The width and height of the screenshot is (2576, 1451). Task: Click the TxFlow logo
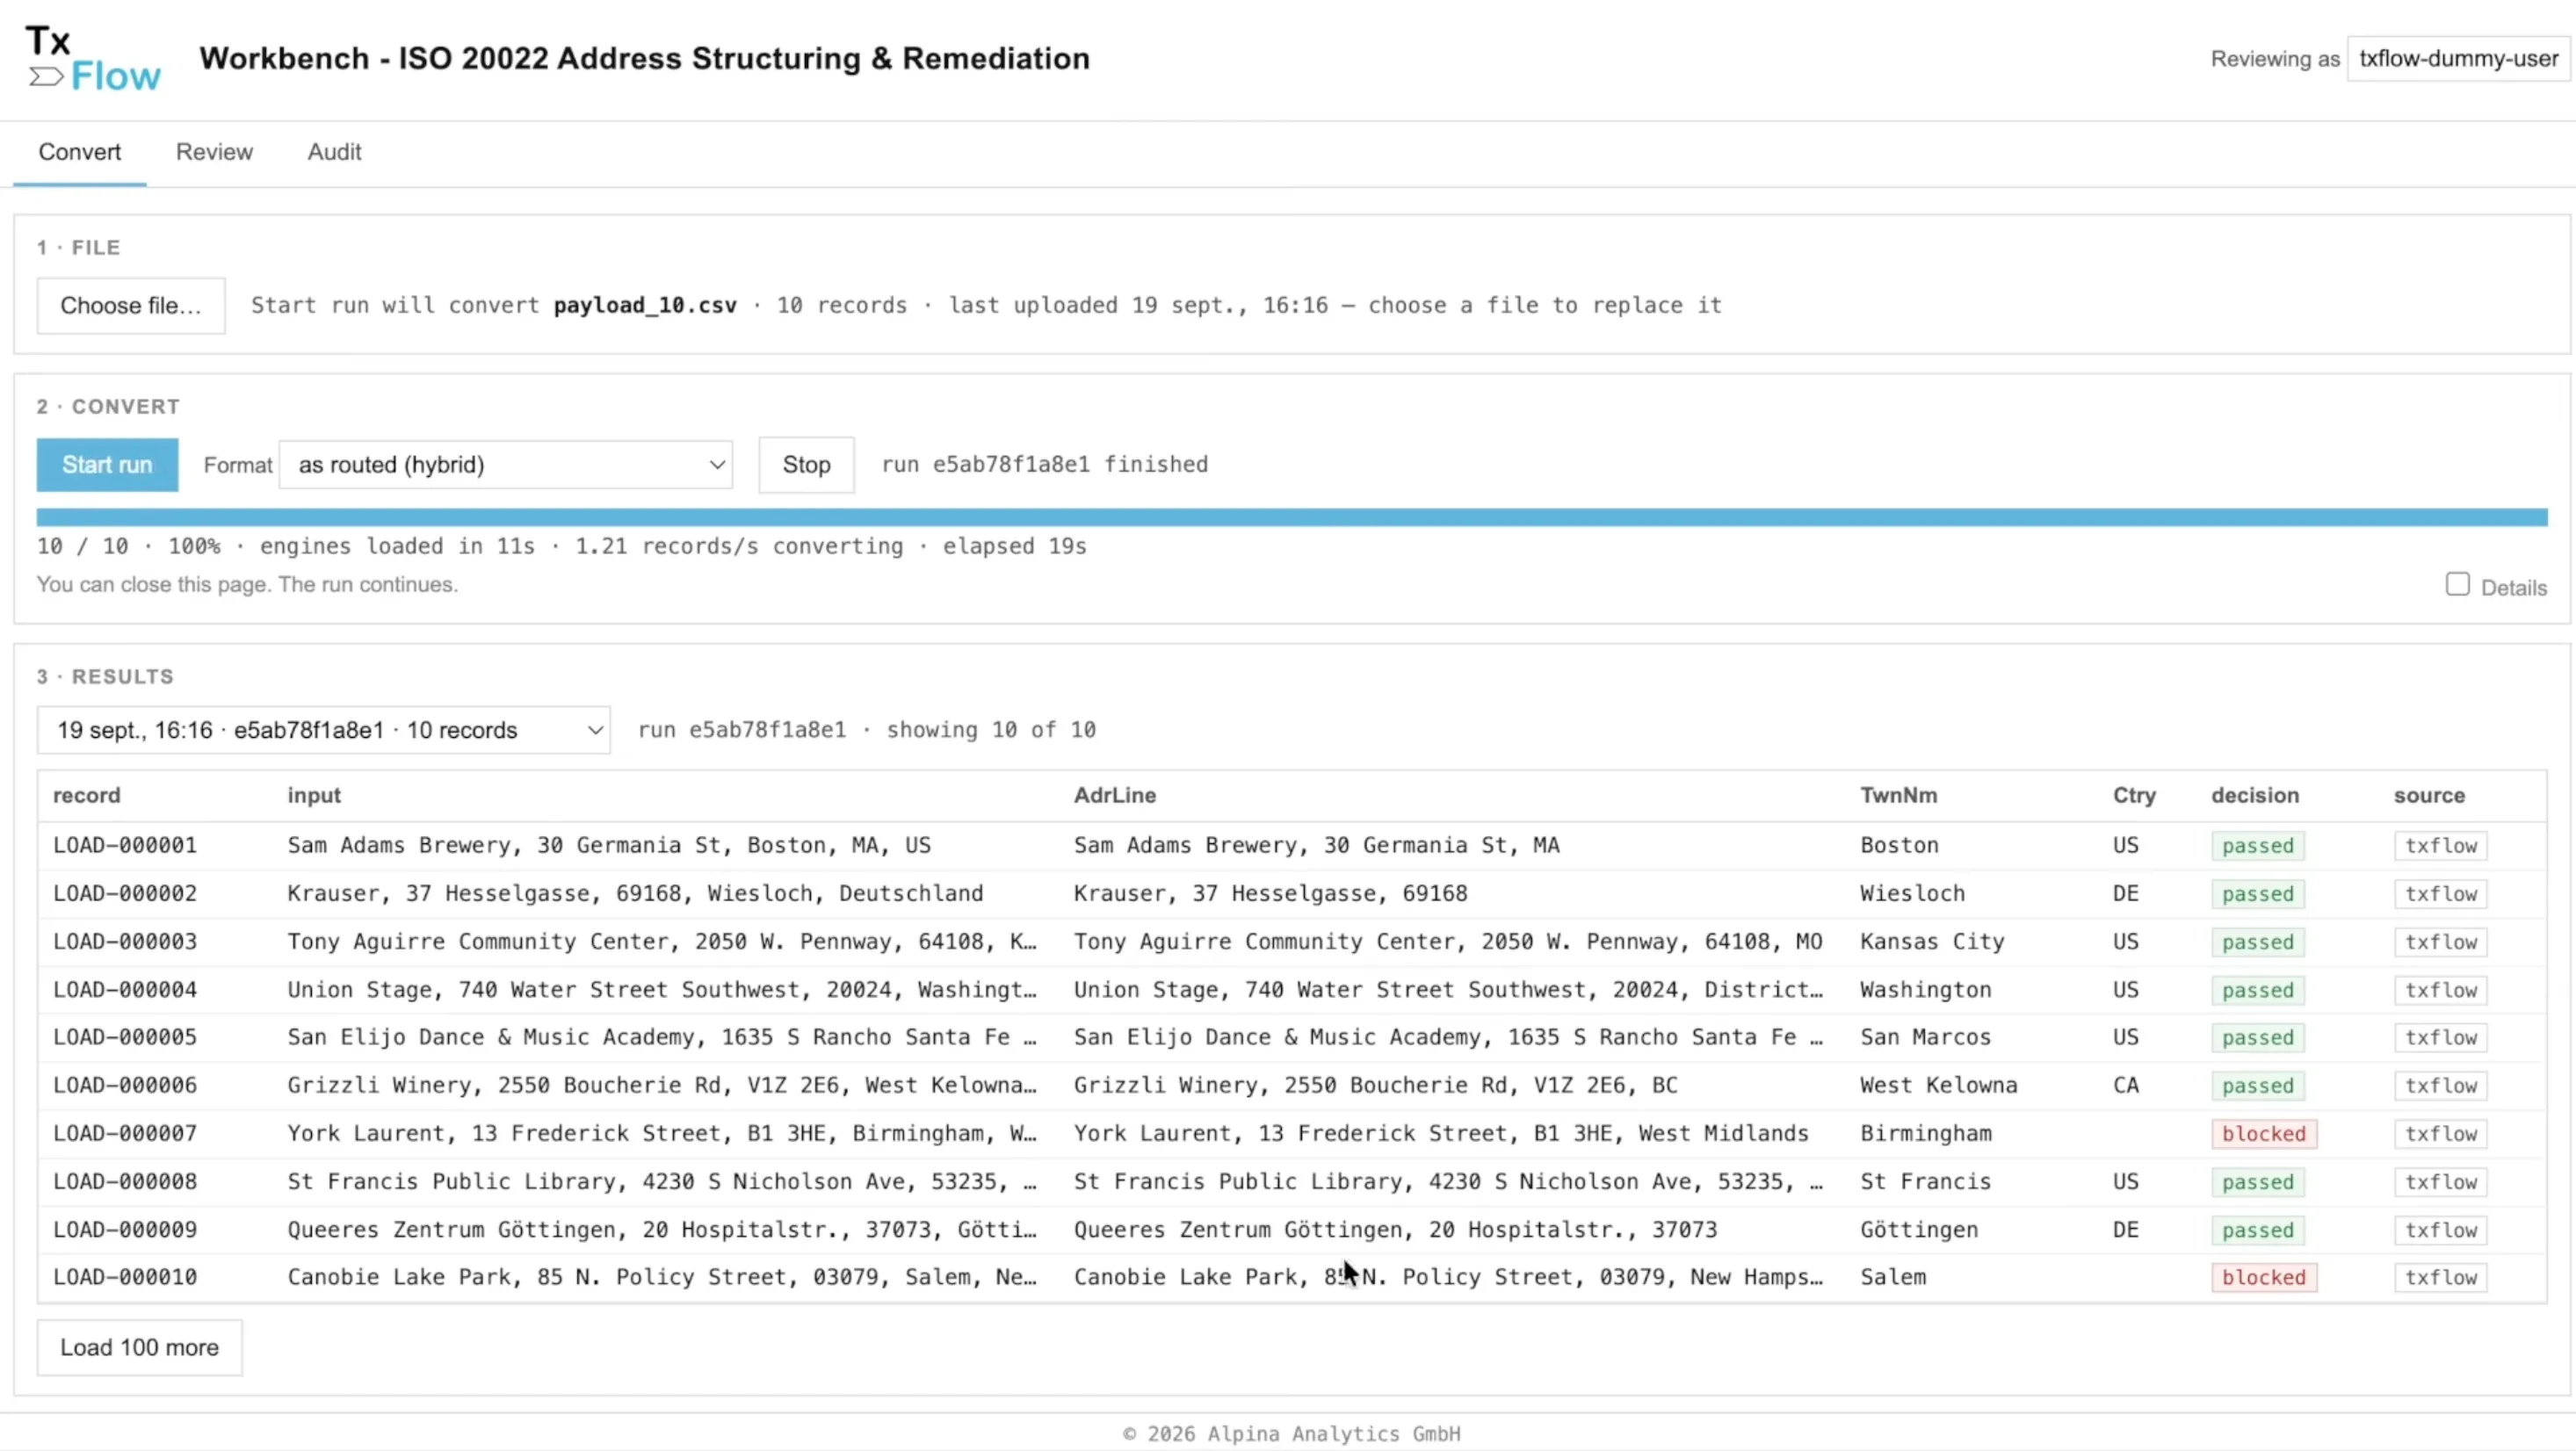pos(93,59)
